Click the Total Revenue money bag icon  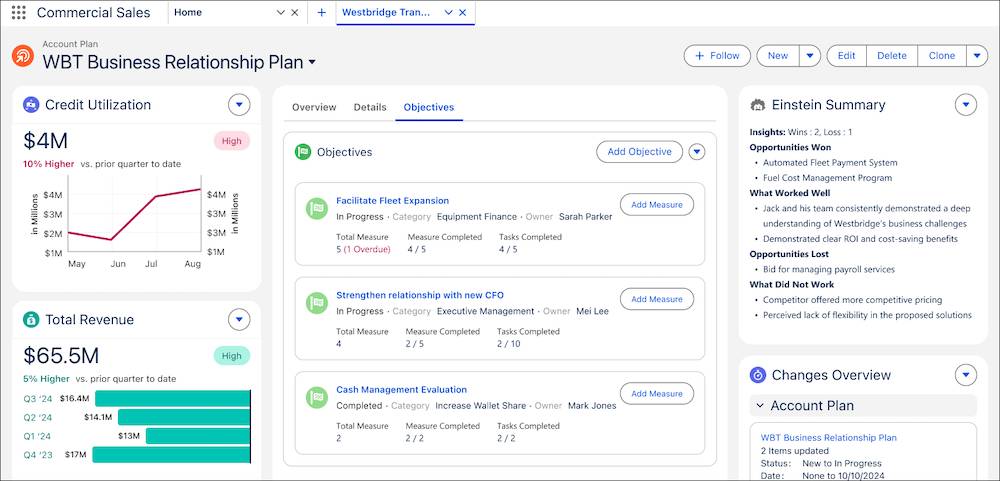31,320
